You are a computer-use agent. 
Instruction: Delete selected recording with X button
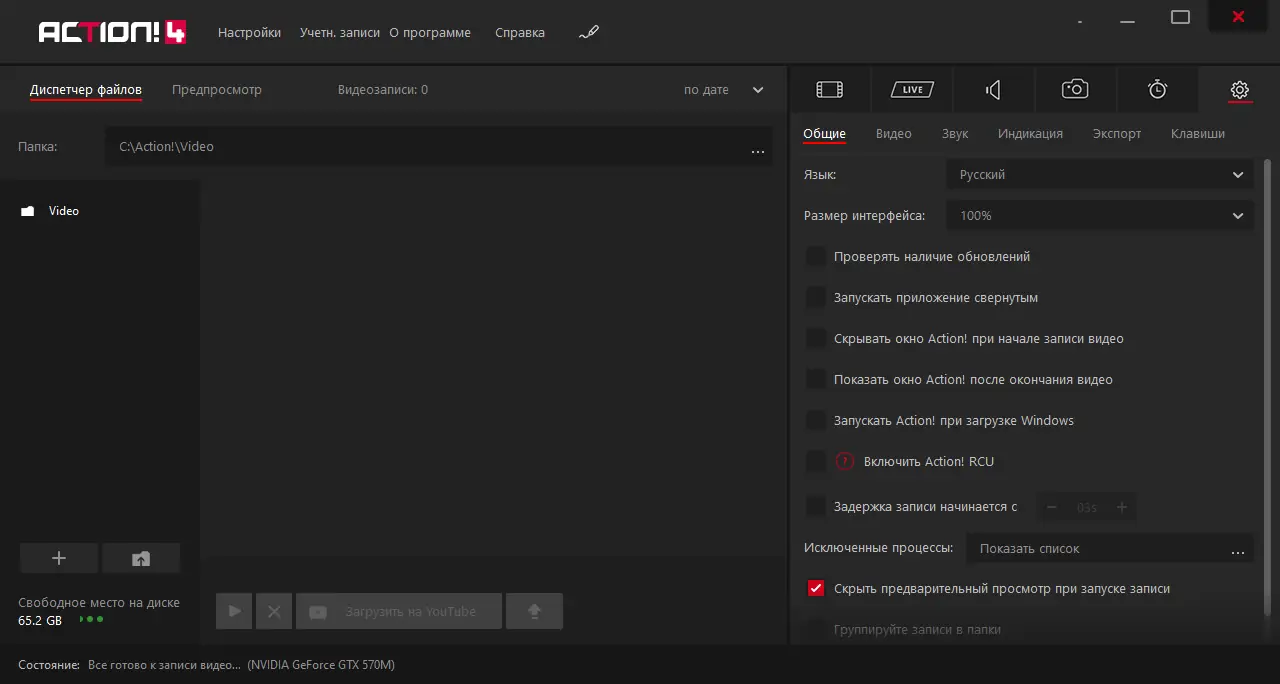pyautogui.click(x=274, y=611)
